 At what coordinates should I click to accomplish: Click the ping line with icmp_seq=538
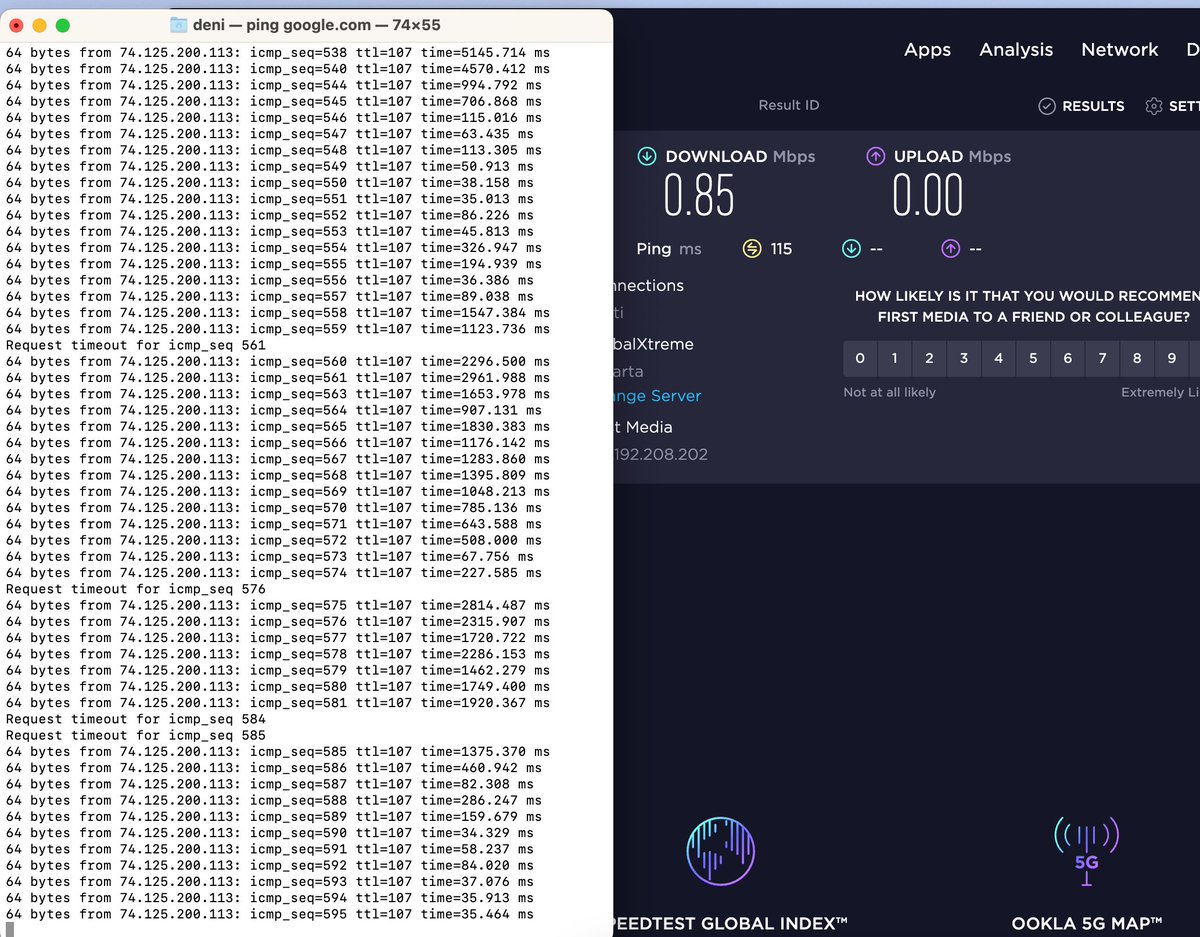click(278, 53)
